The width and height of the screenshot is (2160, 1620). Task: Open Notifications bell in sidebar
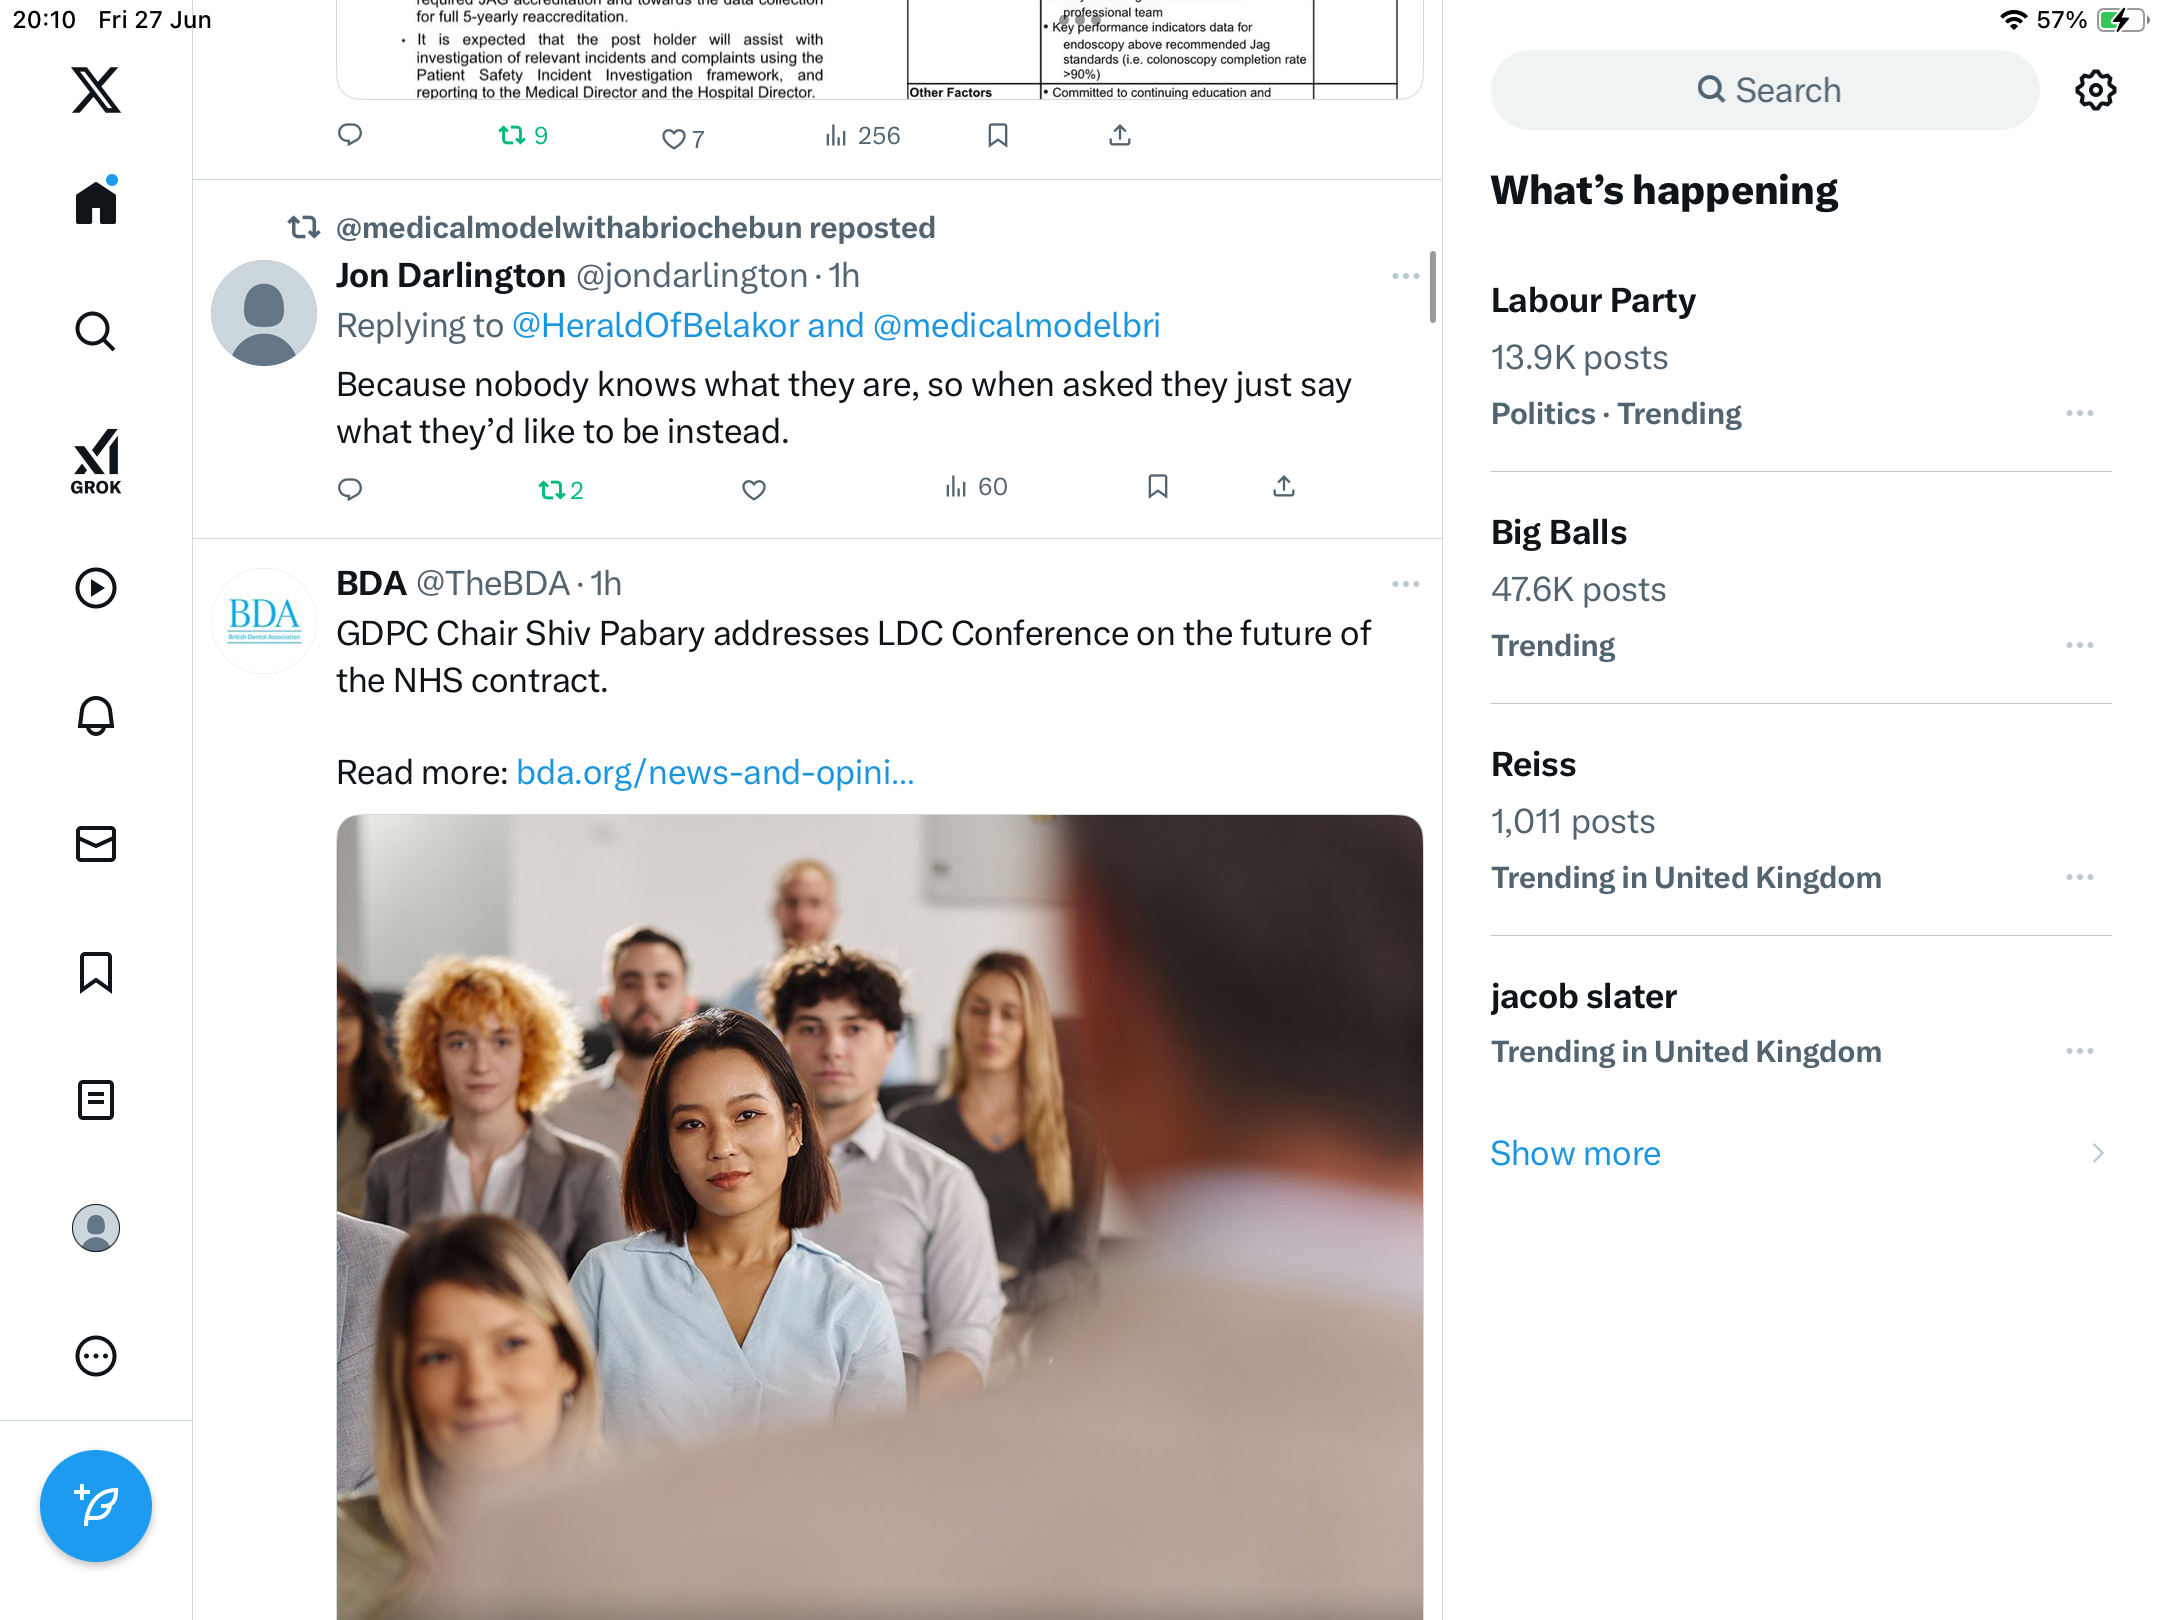(x=96, y=716)
